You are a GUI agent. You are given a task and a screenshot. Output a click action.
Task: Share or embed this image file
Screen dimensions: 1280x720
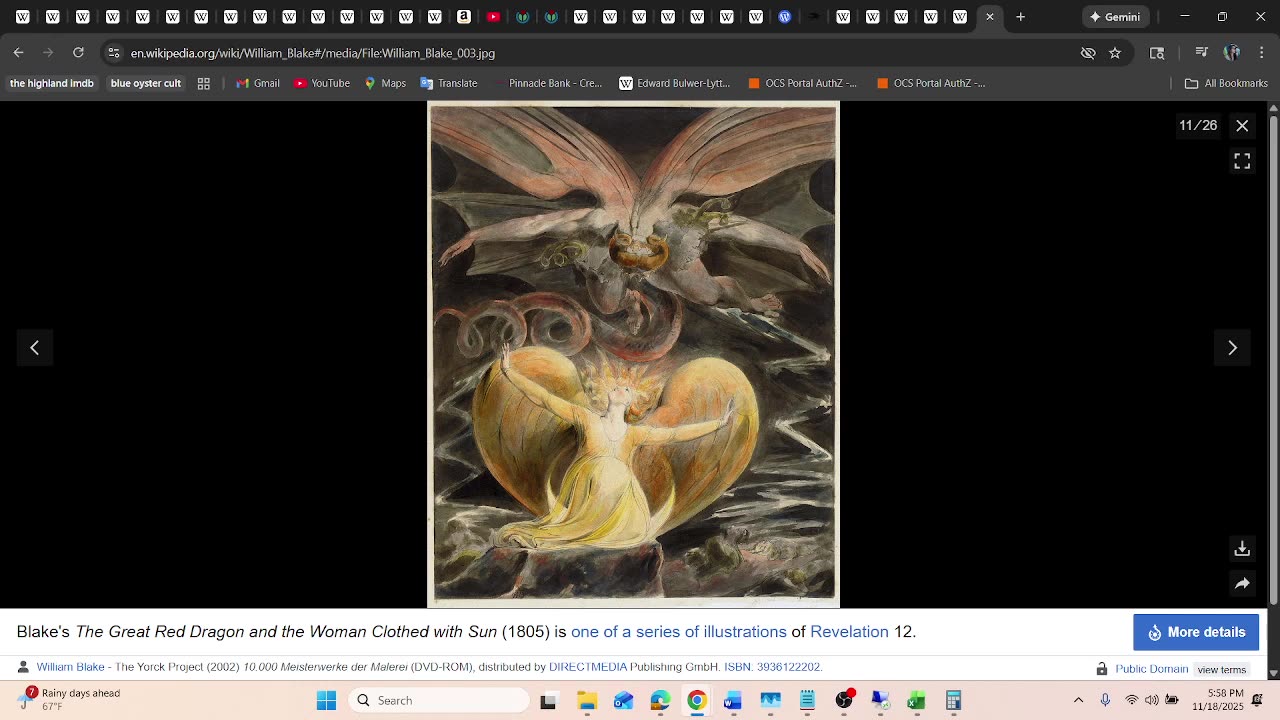coord(1242,583)
